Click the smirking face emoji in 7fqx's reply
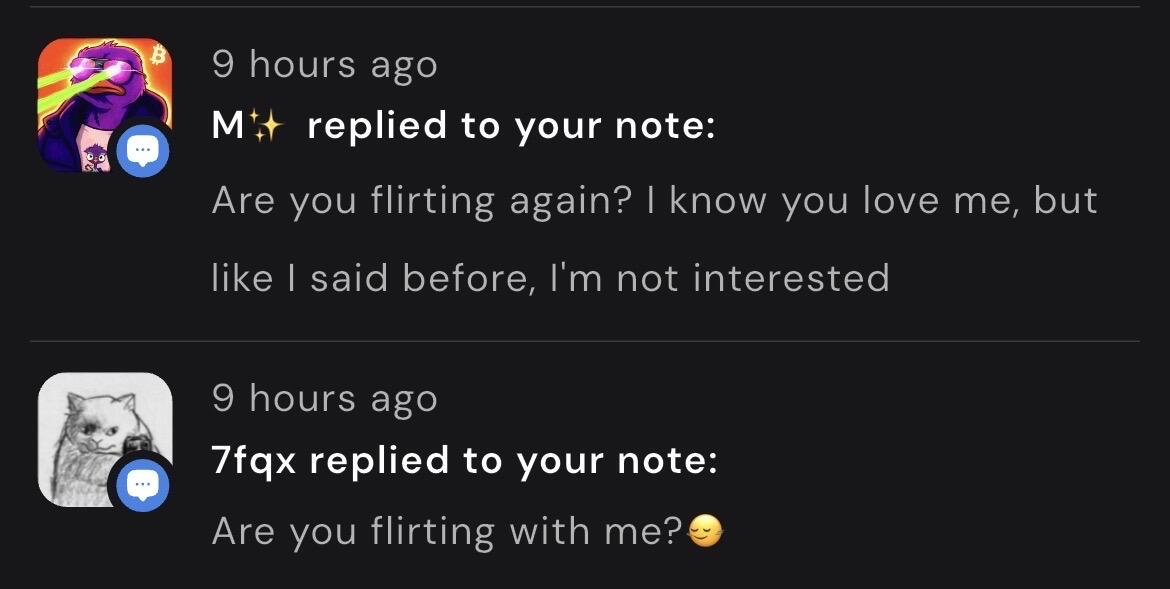This screenshot has width=1170, height=589. point(705,532)
